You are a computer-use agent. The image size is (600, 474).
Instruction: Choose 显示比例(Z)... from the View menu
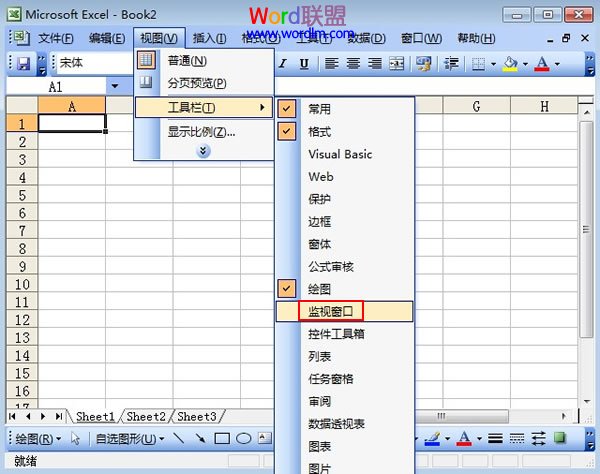204,132
